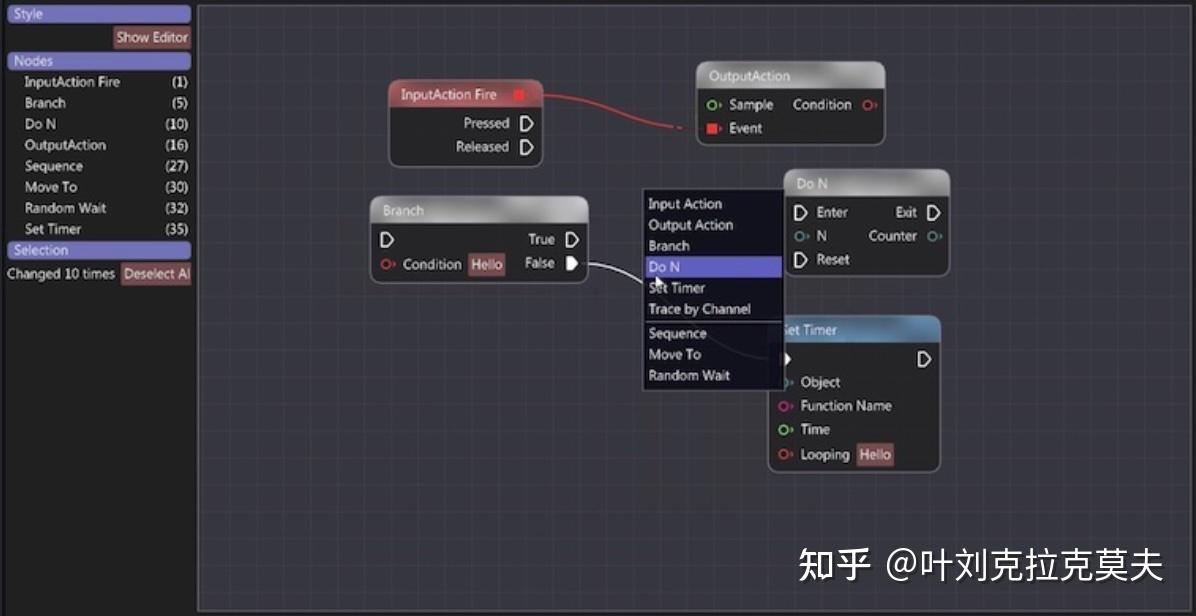The height and width of the screenshot is (616, 1196).
Task: Click the False output arrow on Branch node
Action: (x=570, y=263)
